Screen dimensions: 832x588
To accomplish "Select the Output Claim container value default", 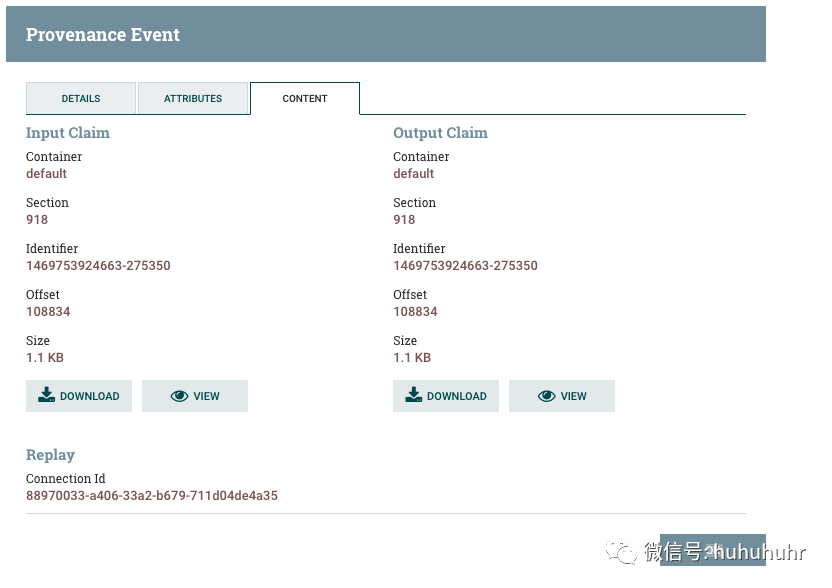I will [413, 174].
